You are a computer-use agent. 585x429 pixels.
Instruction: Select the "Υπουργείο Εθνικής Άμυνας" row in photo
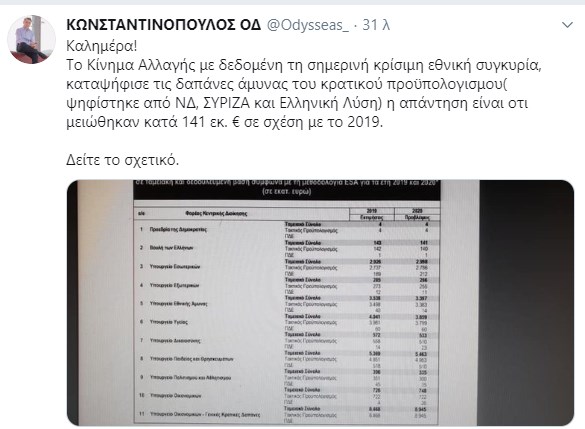[x=287, y=304]
